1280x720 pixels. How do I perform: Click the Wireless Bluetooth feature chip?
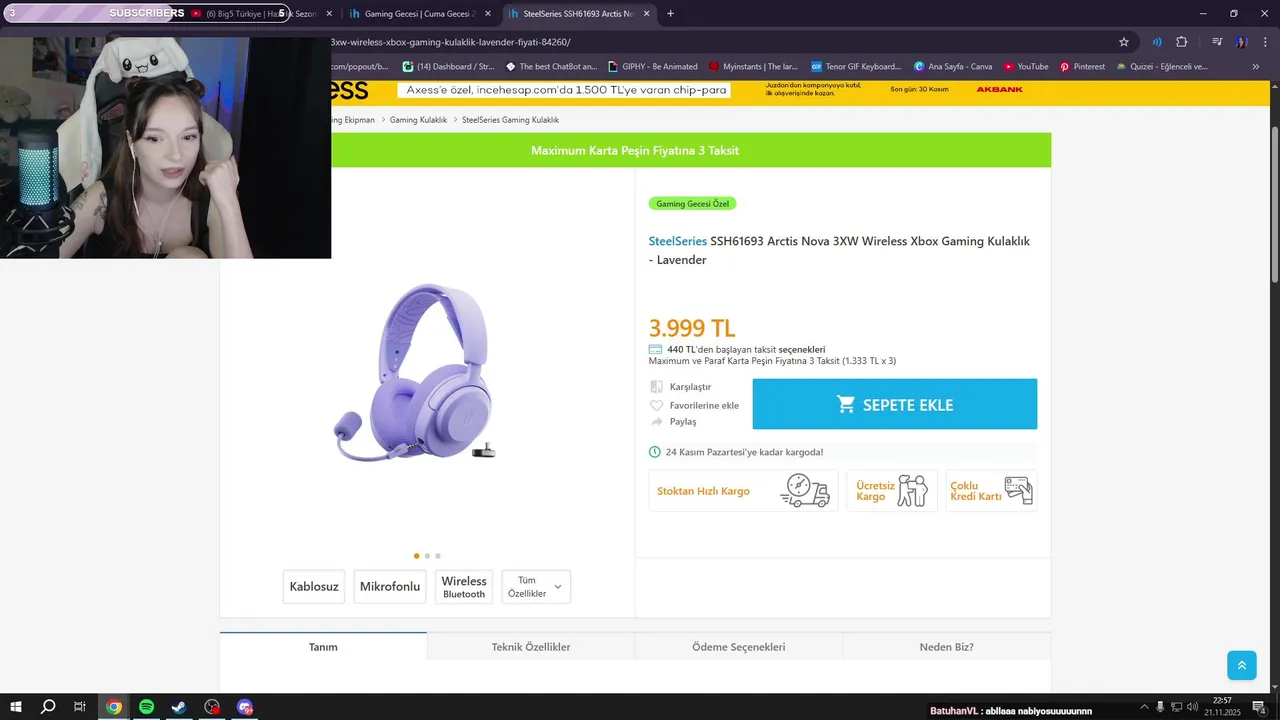[464, 587]
